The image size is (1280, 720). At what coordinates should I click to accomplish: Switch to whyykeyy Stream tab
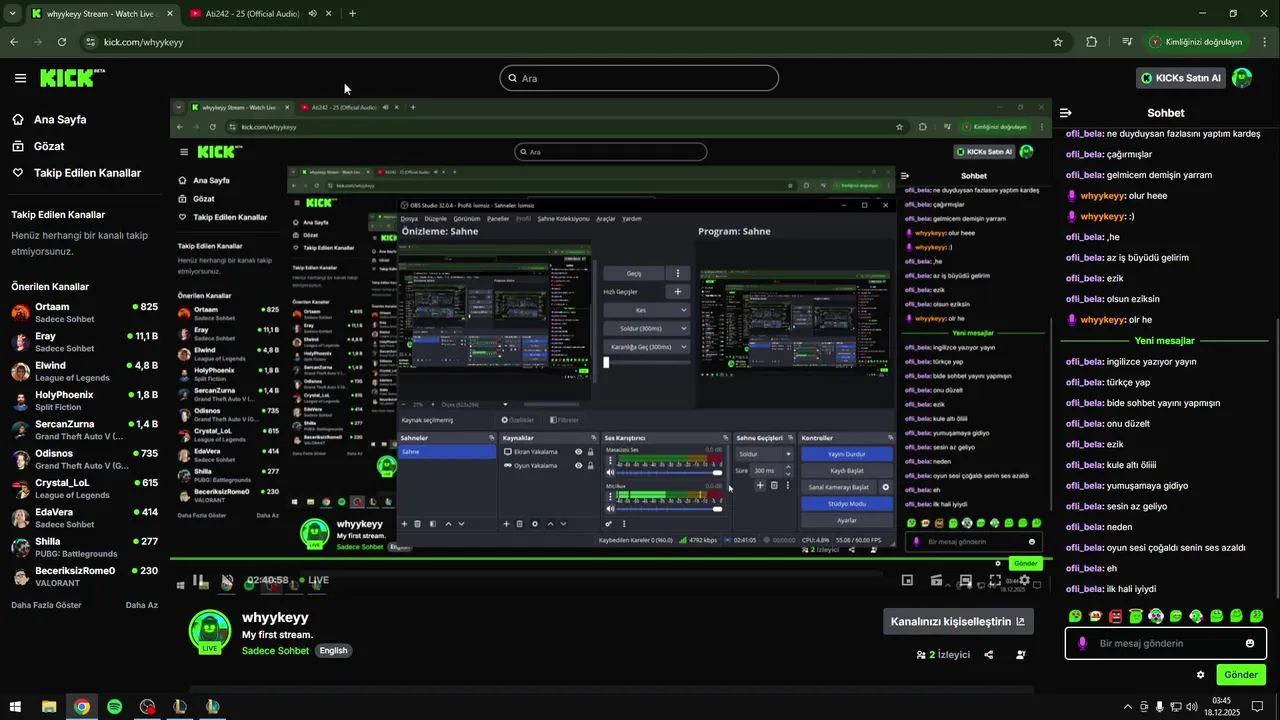[101, 14]
